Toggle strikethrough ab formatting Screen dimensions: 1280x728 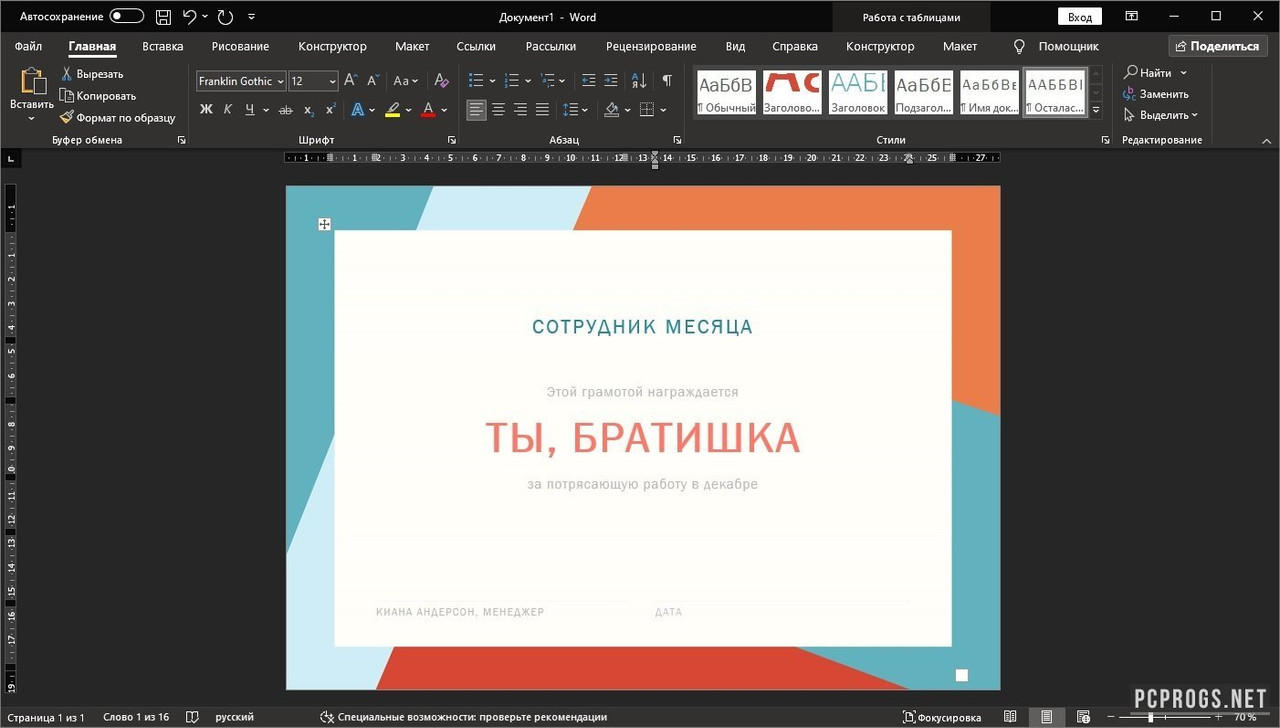pos(286,110)
